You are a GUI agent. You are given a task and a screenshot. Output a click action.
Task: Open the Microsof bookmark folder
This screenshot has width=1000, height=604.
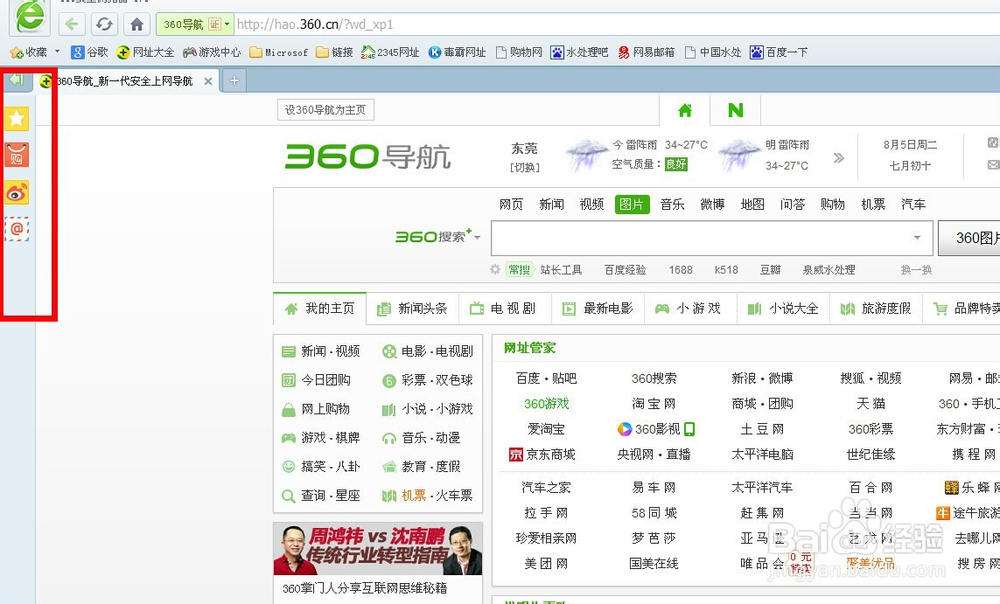point(279,52)
